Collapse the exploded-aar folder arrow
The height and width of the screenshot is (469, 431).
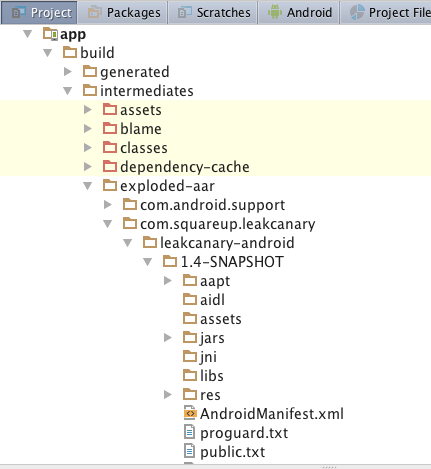point(88,186)
